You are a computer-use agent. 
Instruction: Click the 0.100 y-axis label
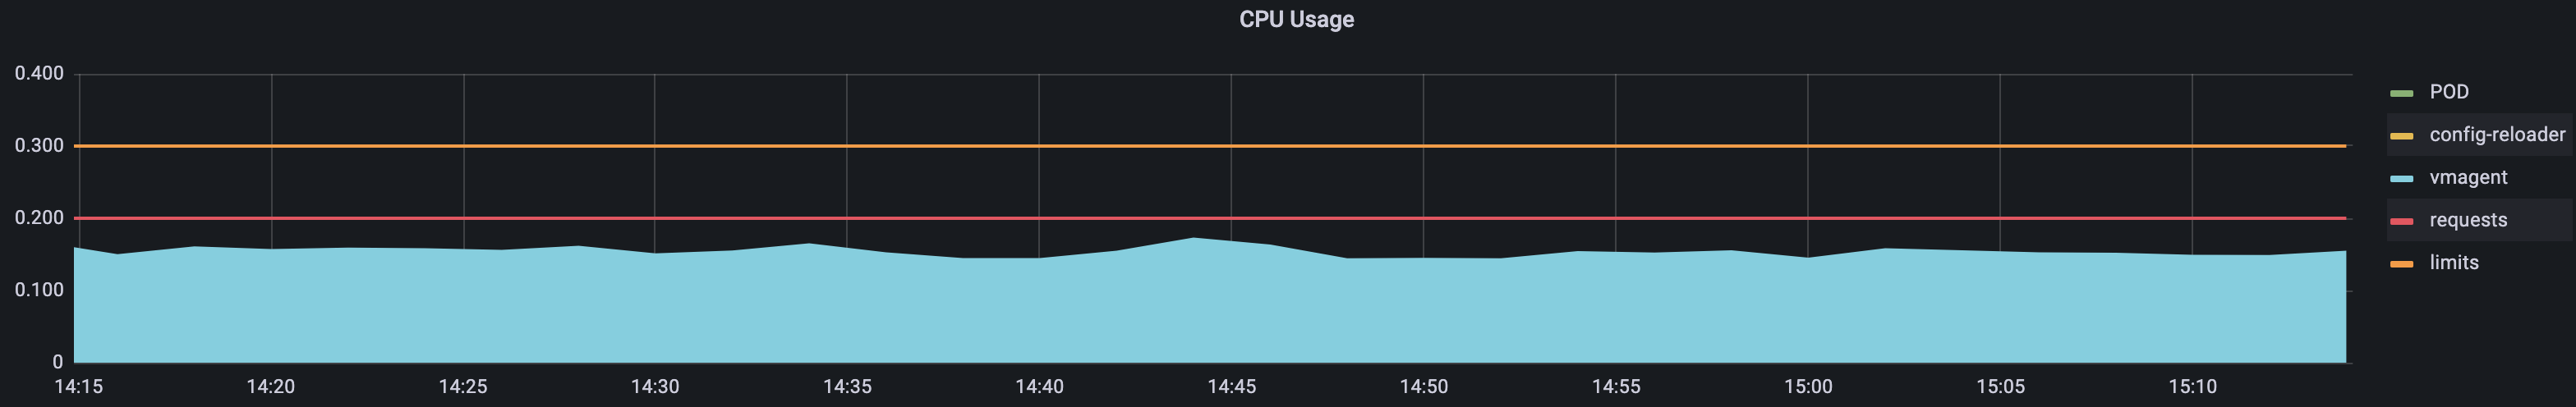tap(39, 290)
